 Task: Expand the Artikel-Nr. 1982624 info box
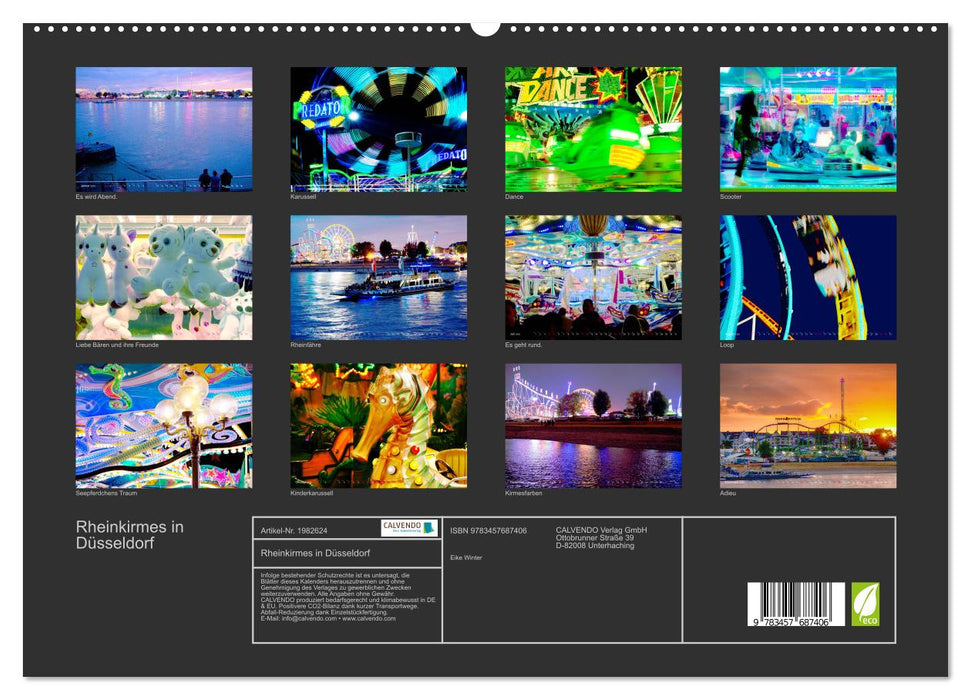click(x=294, y=530)
